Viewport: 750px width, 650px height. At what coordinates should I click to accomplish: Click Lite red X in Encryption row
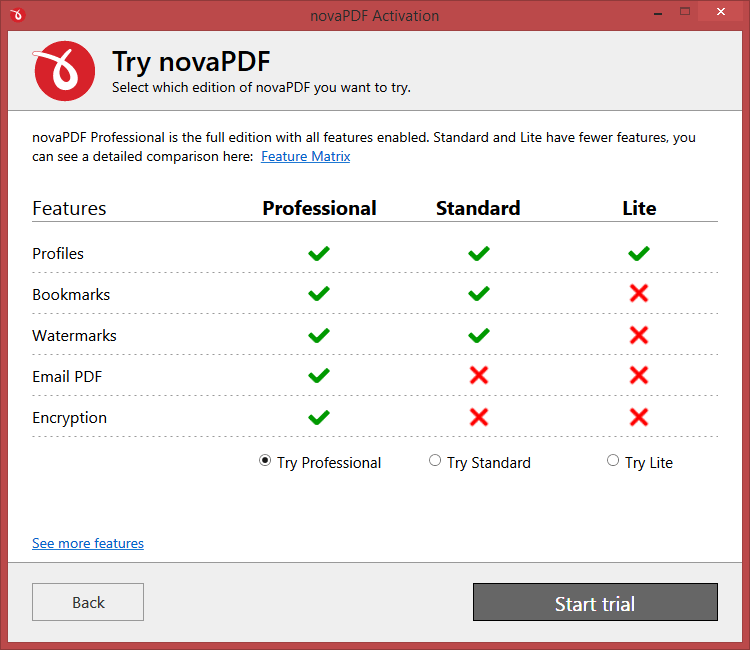click(x=639, y=418)
